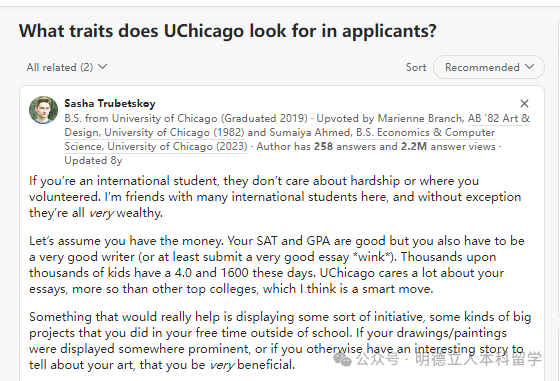This screenshot has height=381, width=560.
Task: Open upvoter Marienne Branch's profile
Action: tap(420, 118)
